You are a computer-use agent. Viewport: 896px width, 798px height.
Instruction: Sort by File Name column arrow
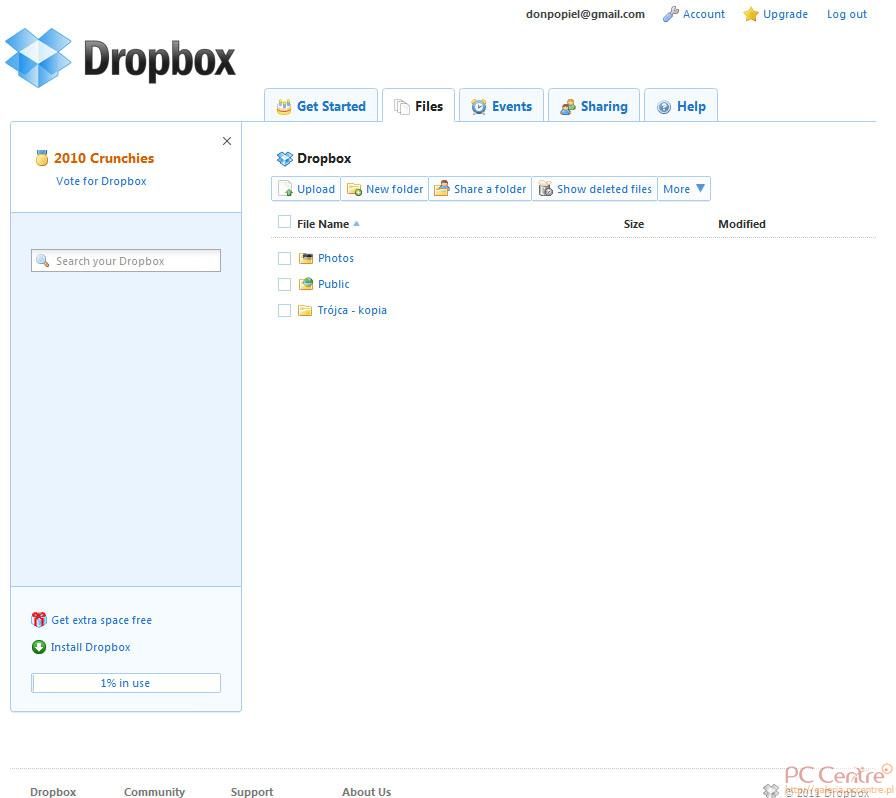357,224
